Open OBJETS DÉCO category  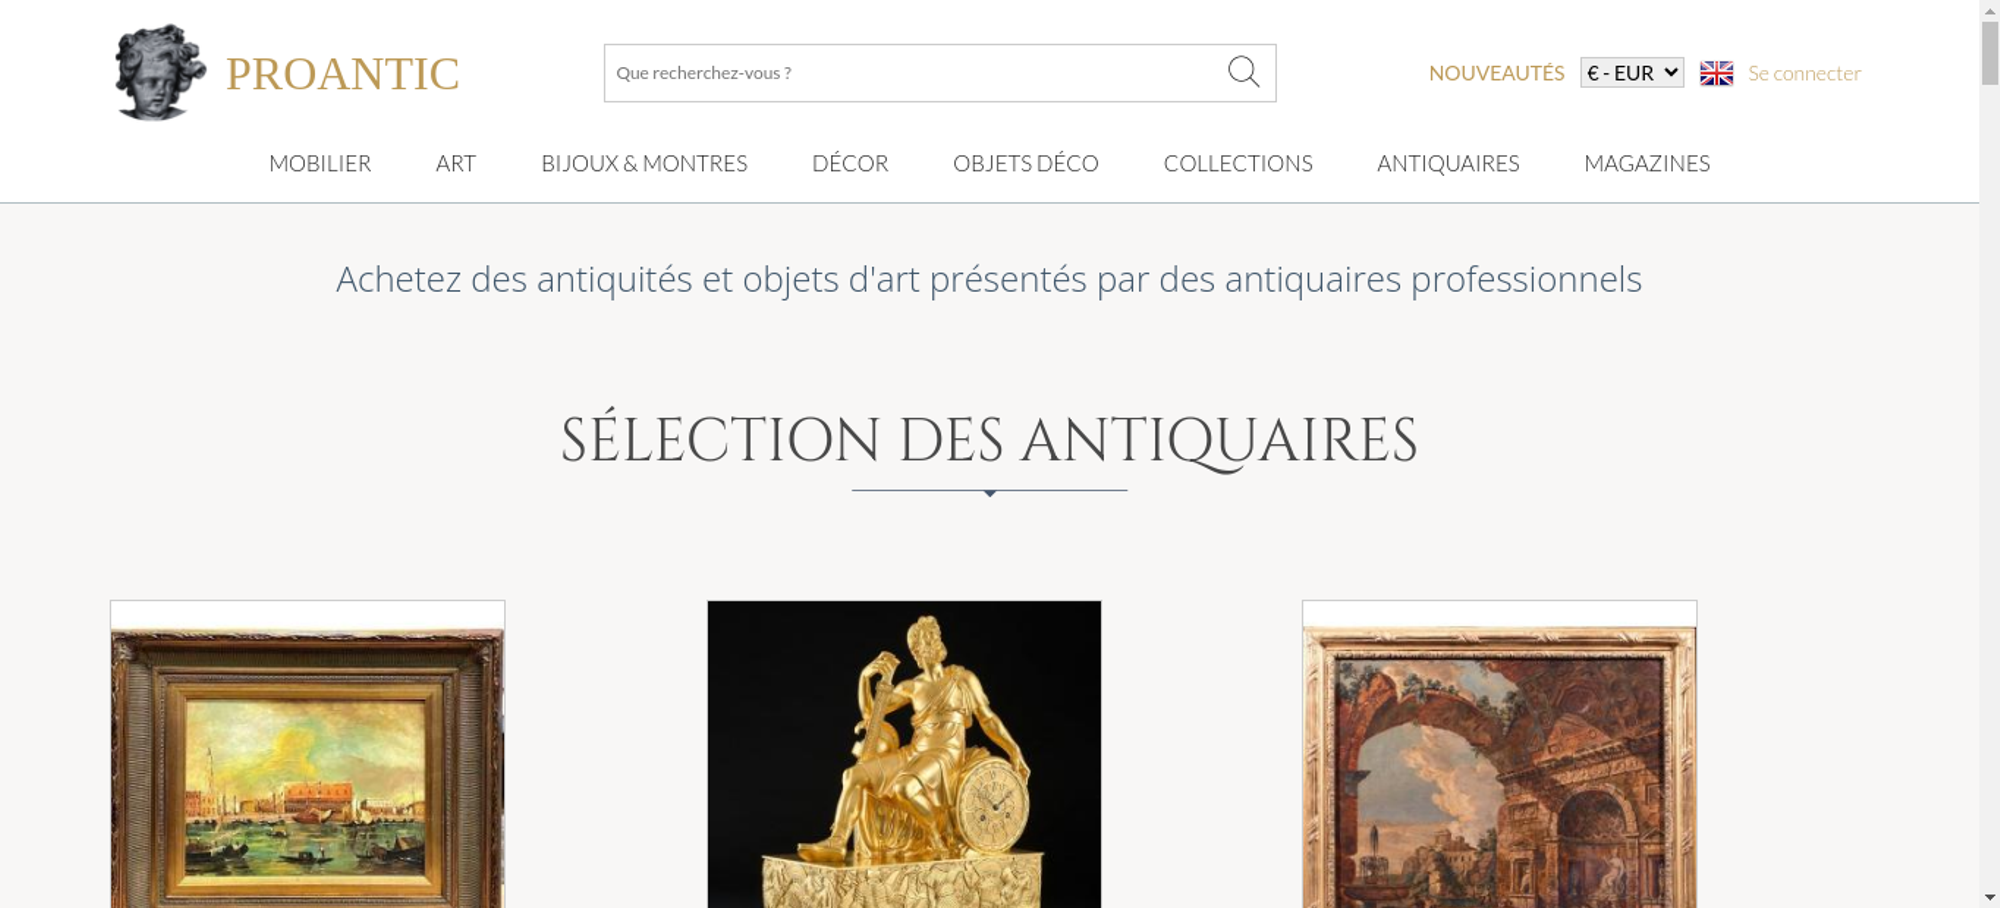pyautogui.click(x=1026, y=163)
